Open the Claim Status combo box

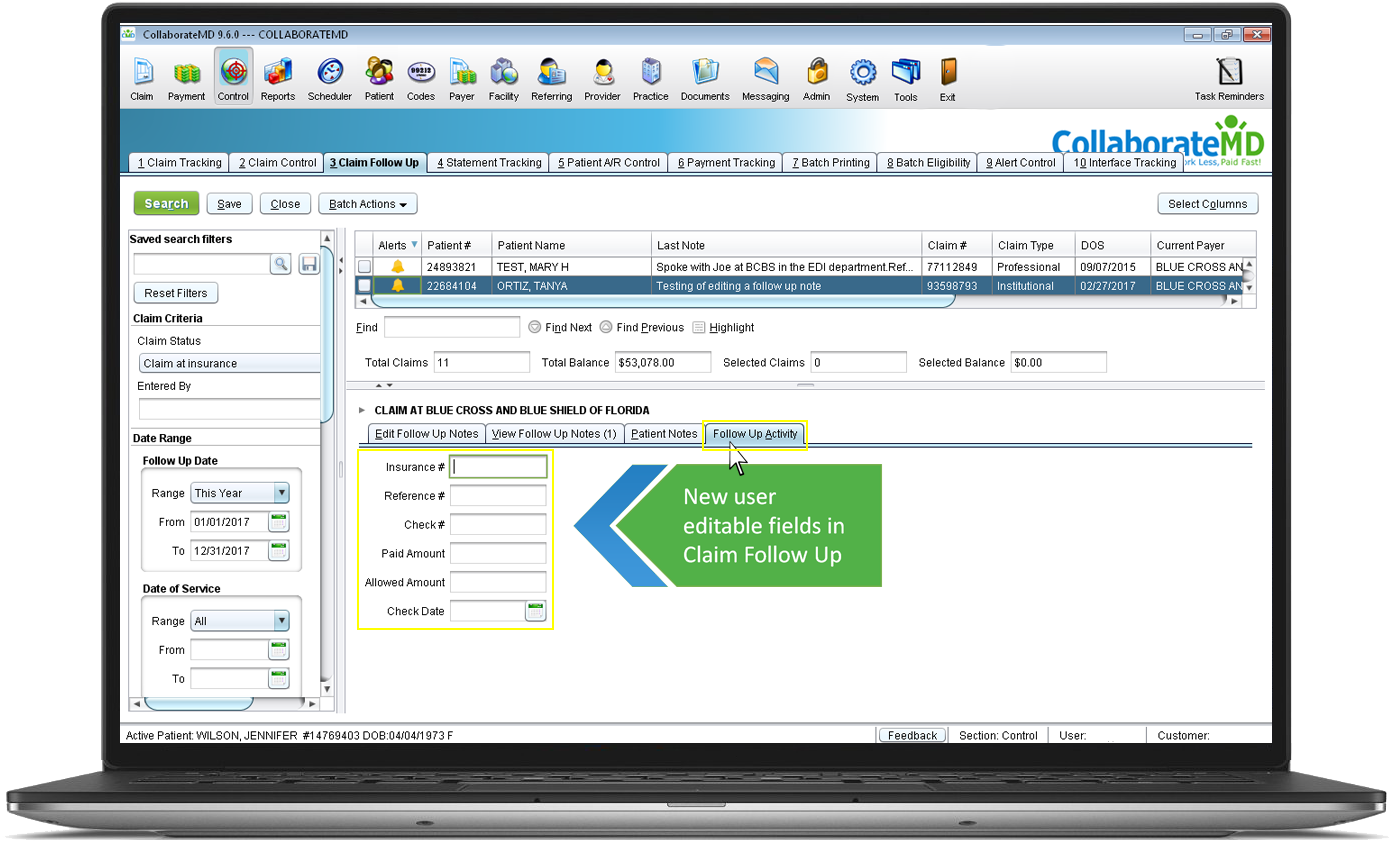point(230,363)
